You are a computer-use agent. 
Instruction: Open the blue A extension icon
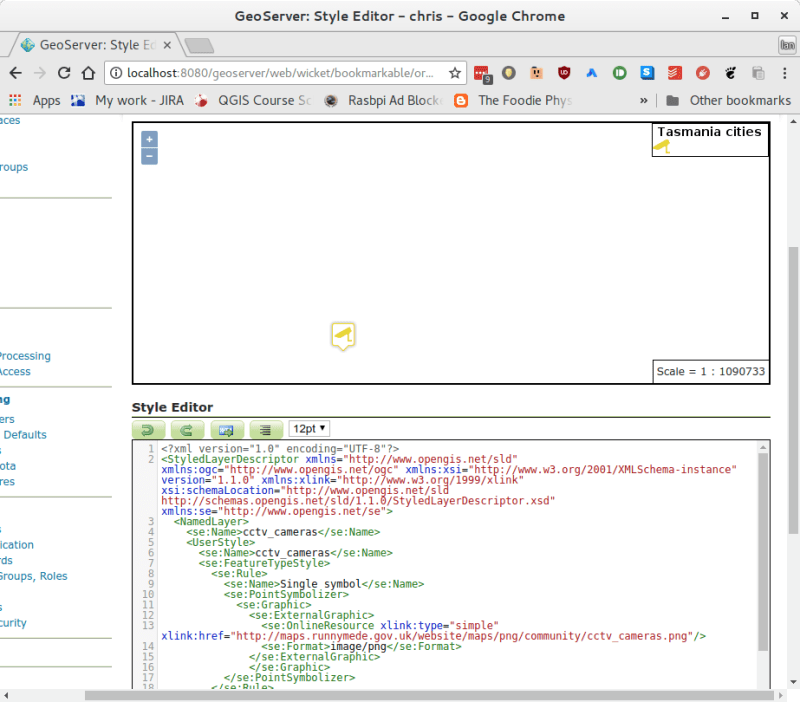(x=591, y=73)
